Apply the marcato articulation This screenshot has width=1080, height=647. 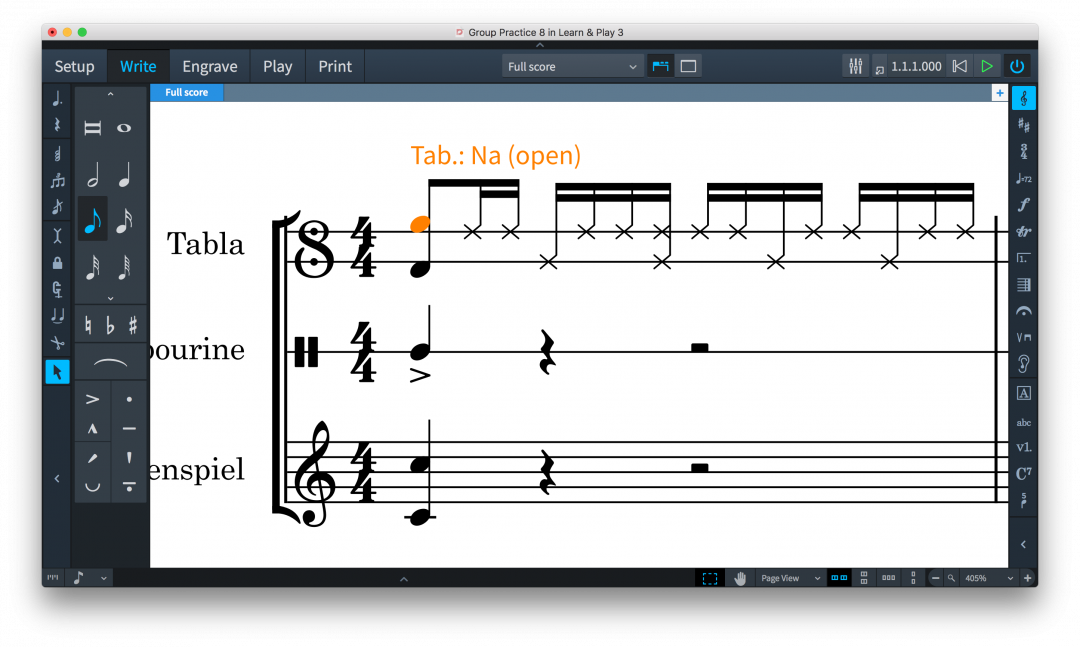92,429
